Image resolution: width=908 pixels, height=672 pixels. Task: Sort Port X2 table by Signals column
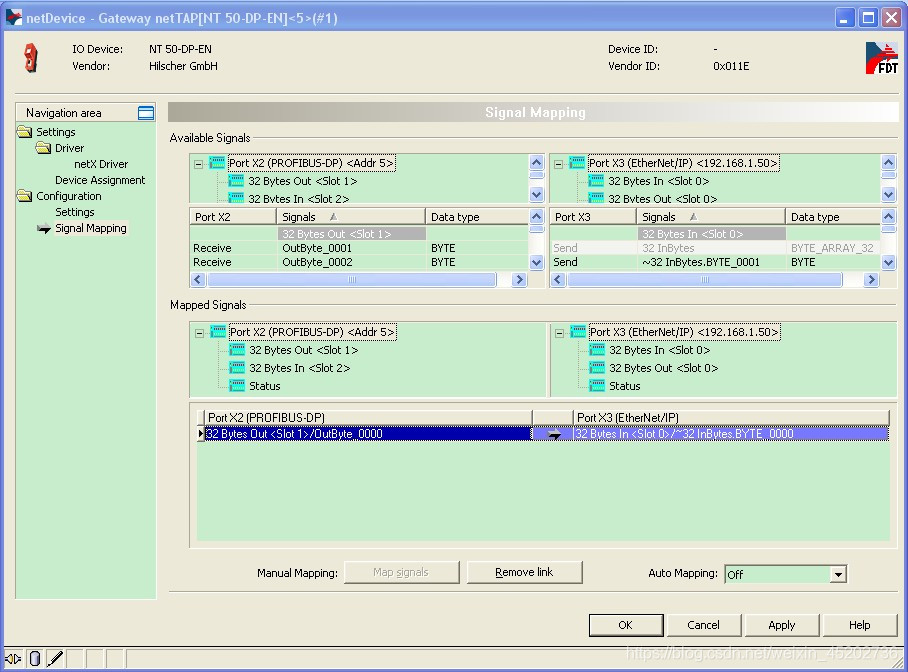[x=351, y=217]
